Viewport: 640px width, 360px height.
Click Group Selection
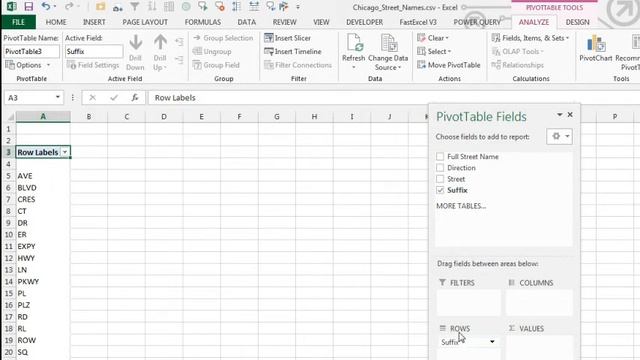(223, 38)
